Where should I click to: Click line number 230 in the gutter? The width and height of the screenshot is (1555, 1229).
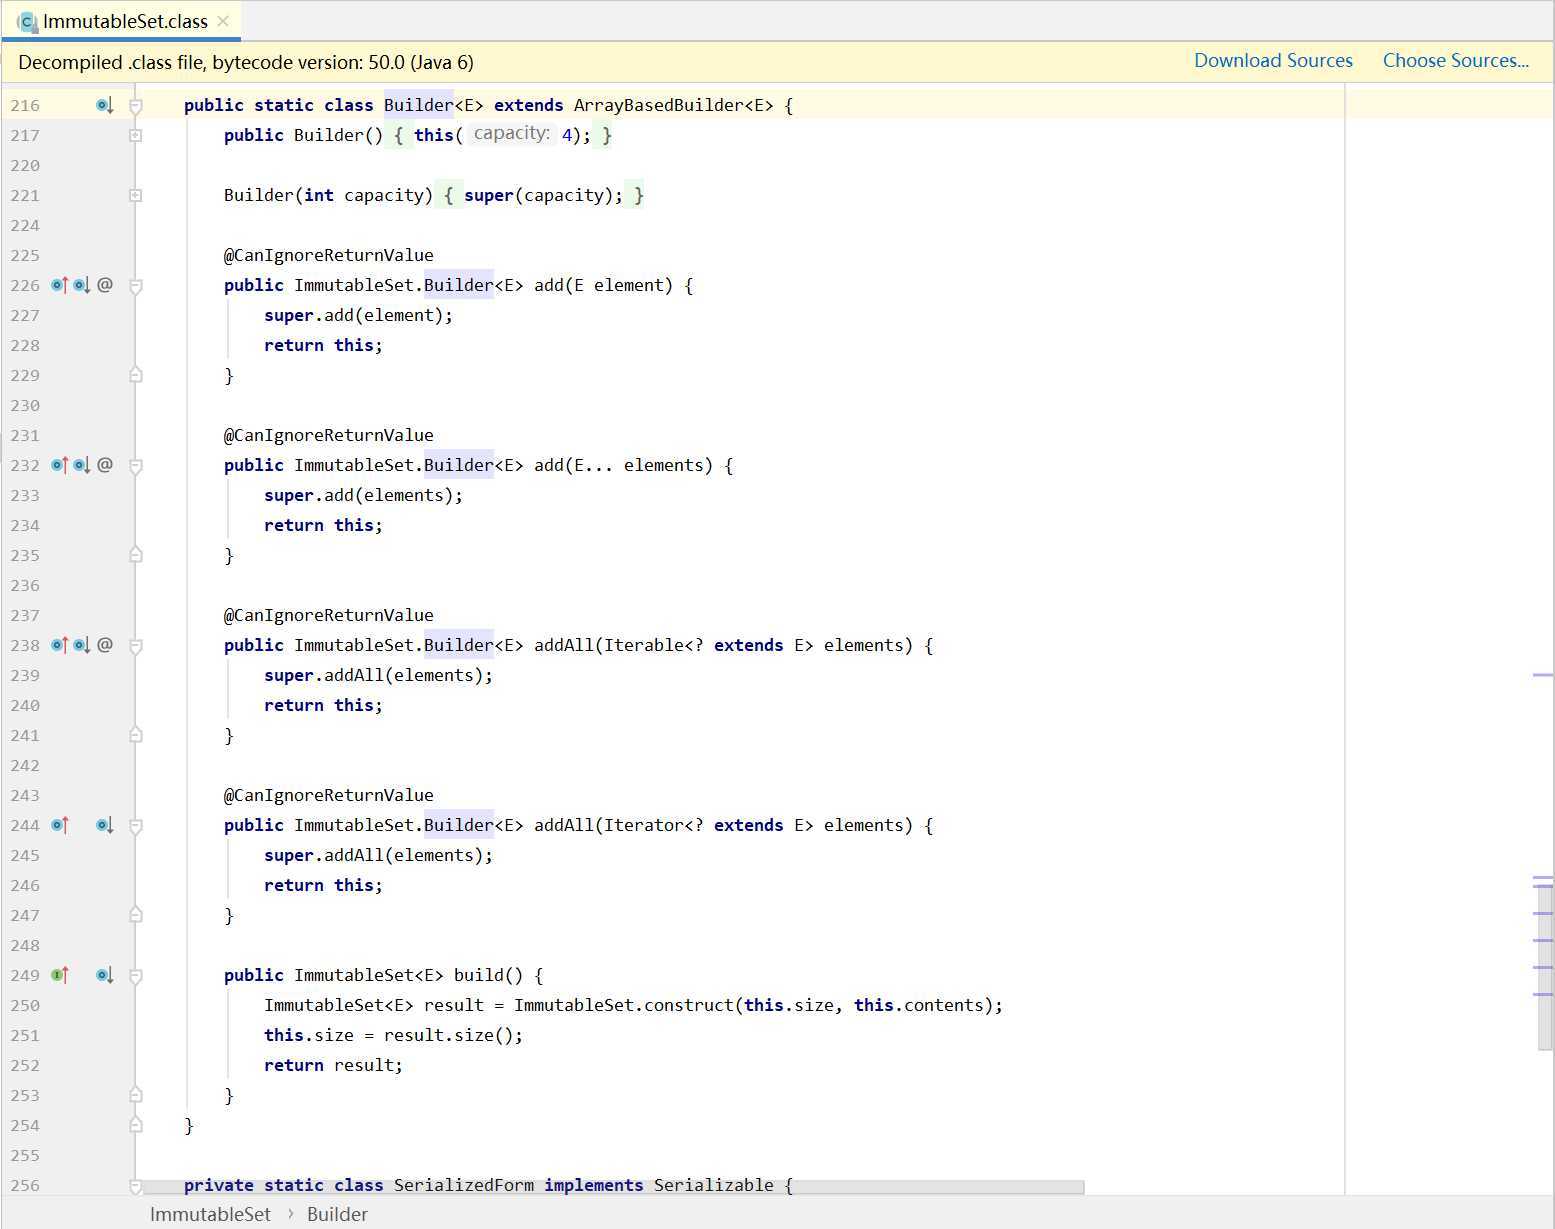(x=25, y=405)
